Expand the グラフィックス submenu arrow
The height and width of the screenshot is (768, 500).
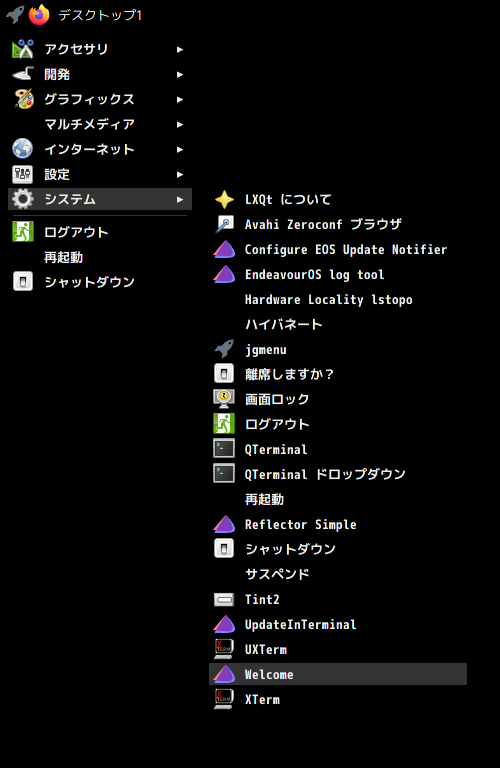point(180,99)
